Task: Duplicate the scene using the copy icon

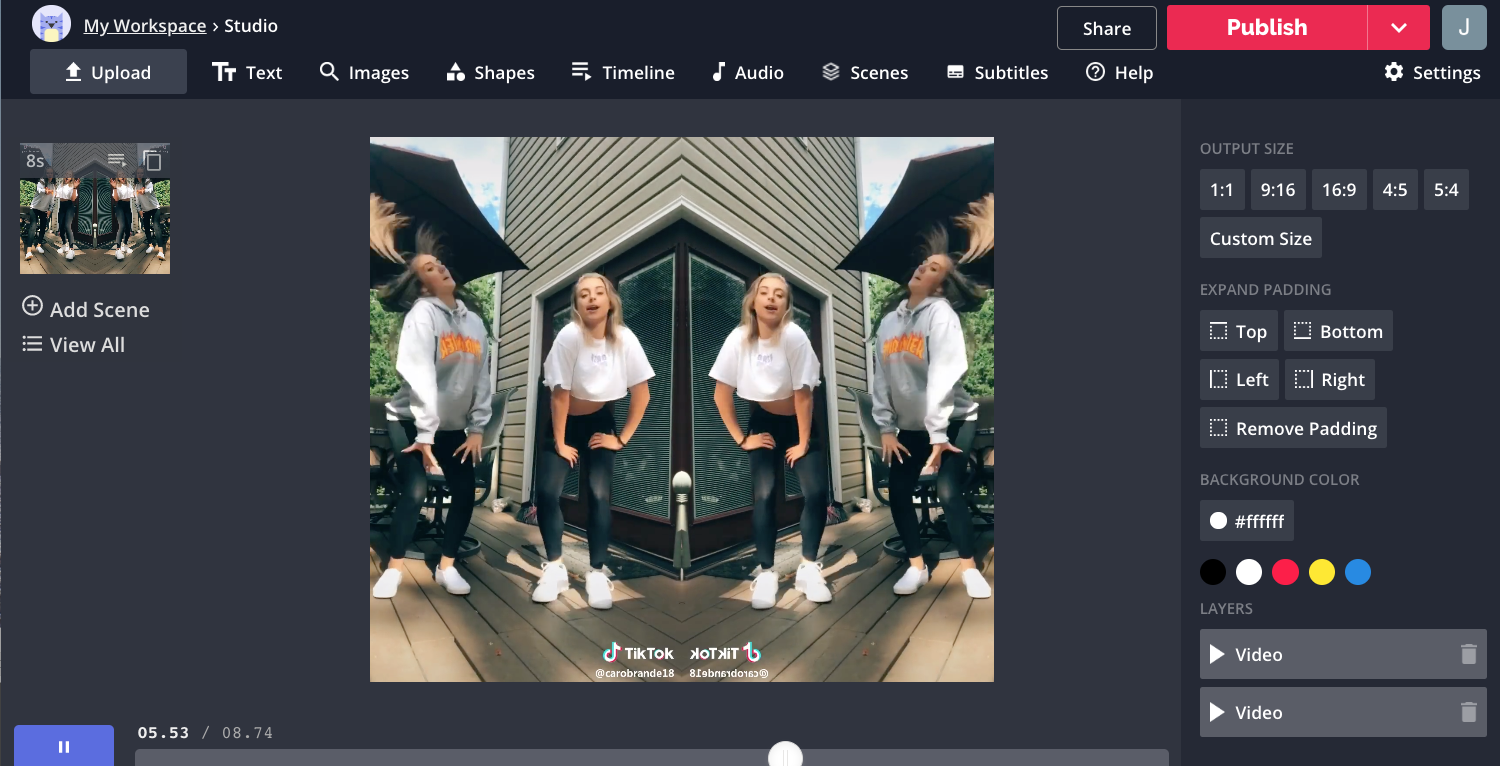Action: [152, 160]
